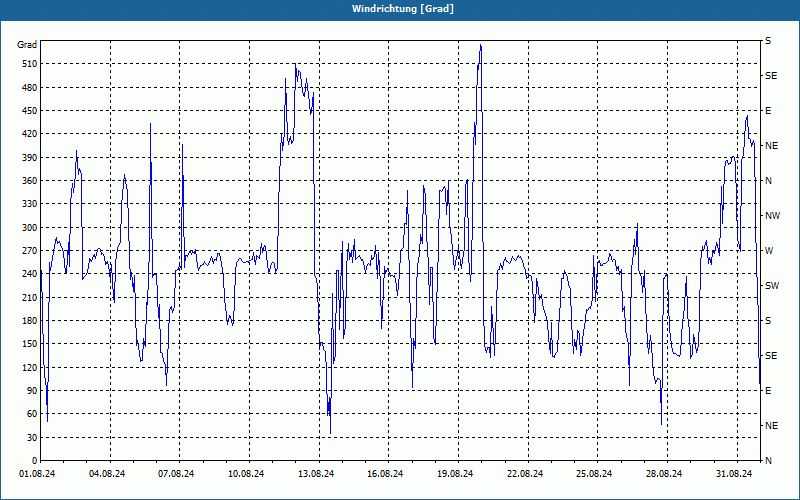
Task: Click the 'Grad' axis unit label
Action: point(27,45)
